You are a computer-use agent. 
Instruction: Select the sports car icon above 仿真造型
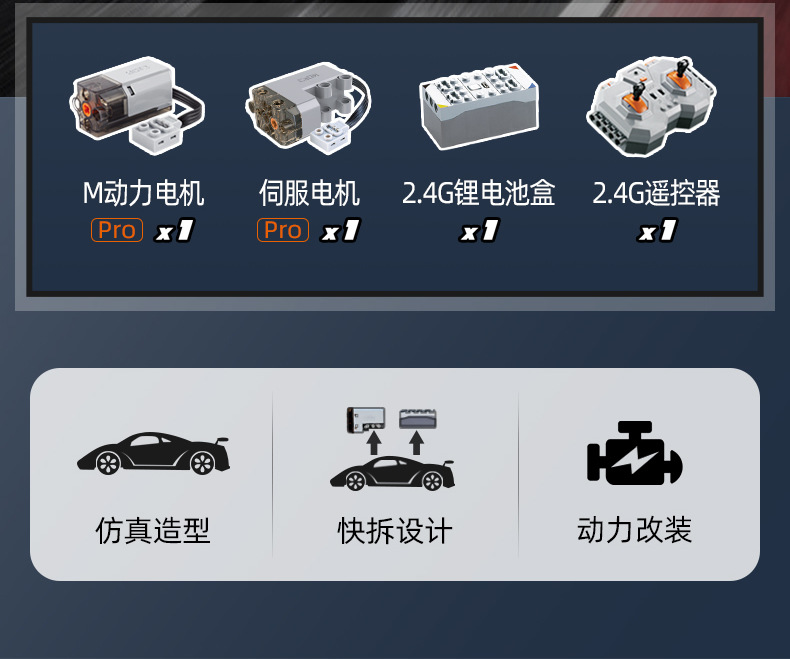pos(153,453)
